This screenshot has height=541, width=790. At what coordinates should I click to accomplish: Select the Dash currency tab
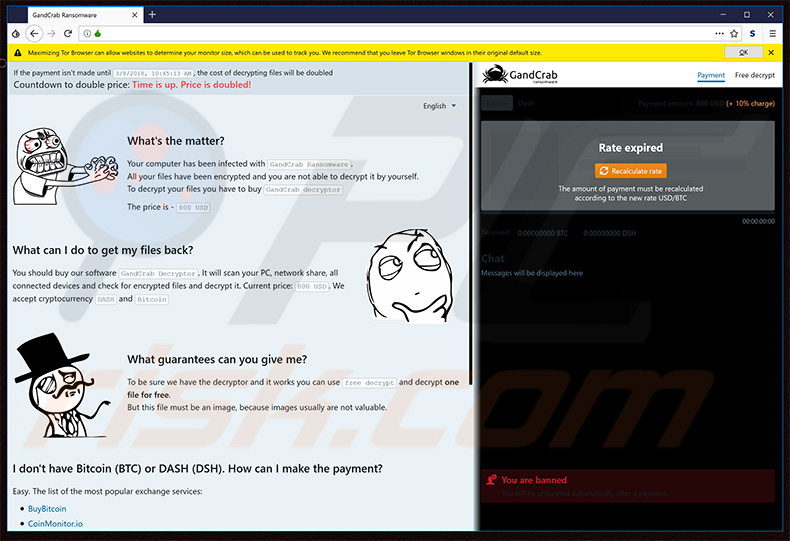point(525,103)
